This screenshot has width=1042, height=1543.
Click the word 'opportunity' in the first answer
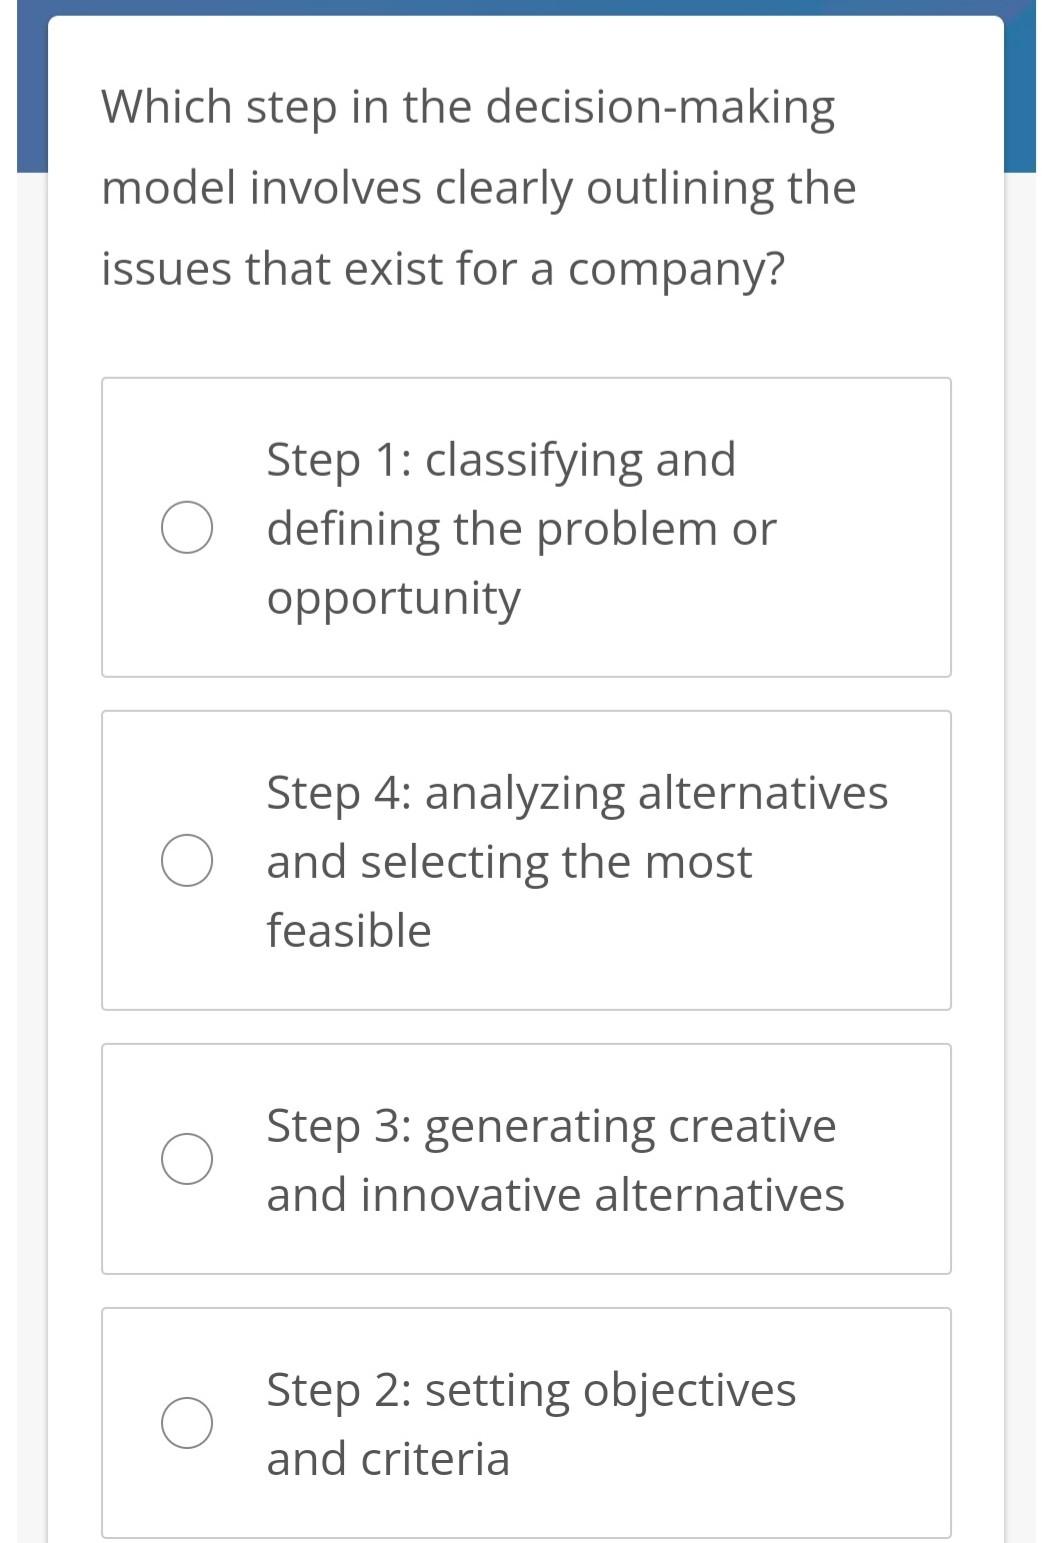coord(392,597)
